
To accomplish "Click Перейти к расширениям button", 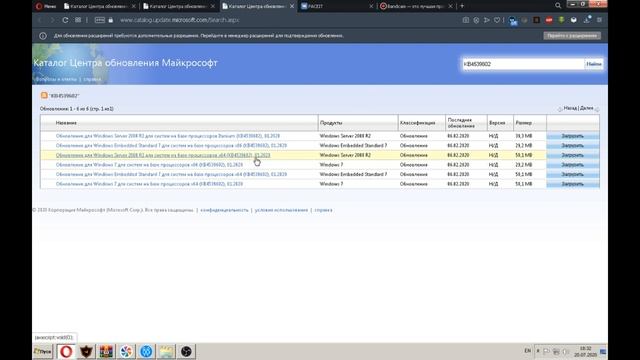I will [x=572, y=36].
